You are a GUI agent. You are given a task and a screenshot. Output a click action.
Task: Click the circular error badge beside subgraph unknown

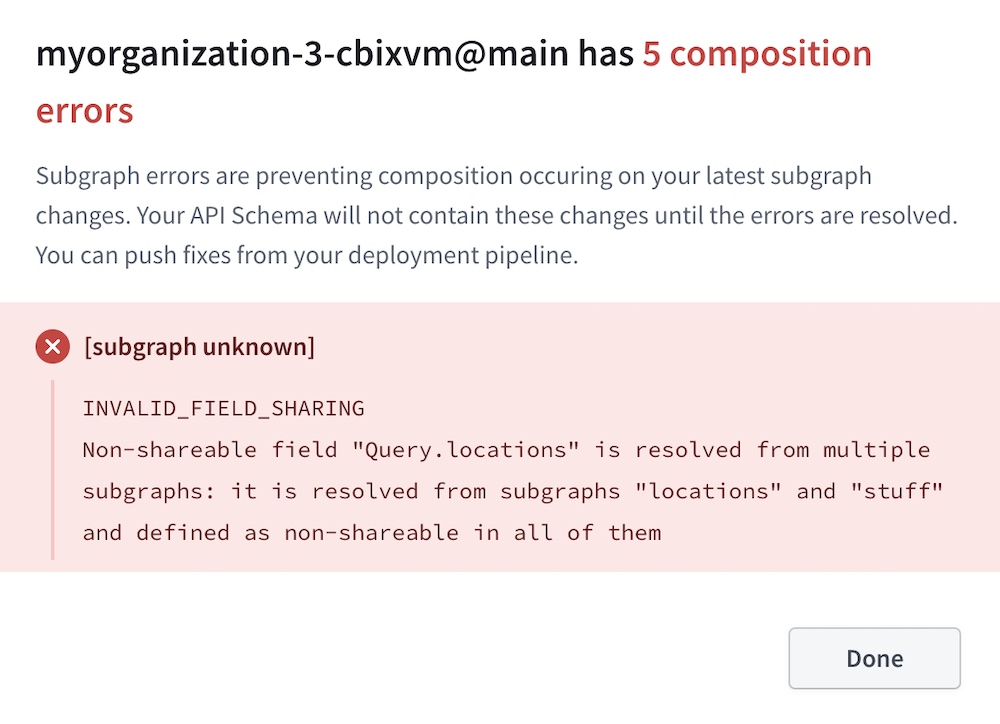(x=52, y=347)
